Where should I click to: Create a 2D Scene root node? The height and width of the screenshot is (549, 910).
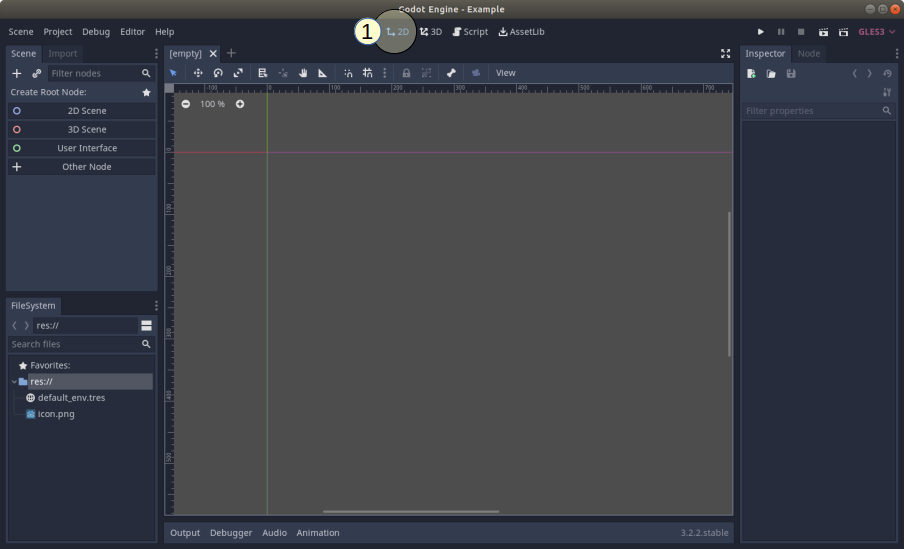tap(81, 111)
